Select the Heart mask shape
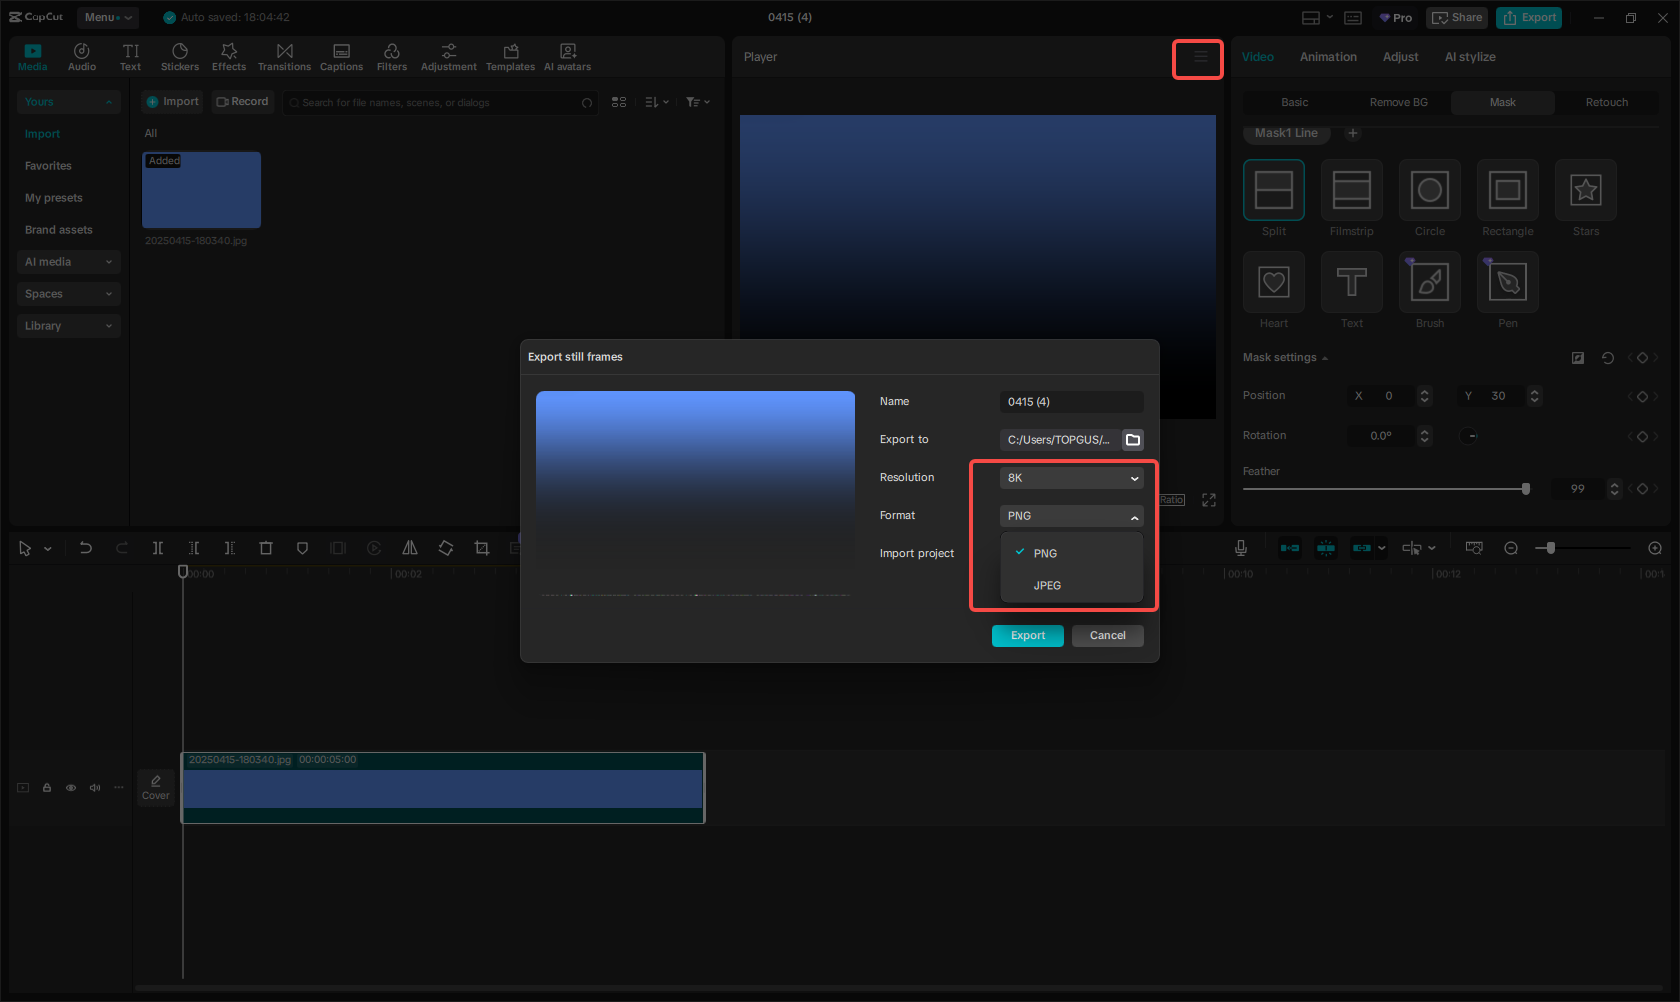The image size is (1680, 1002). tap(1273, 282)
